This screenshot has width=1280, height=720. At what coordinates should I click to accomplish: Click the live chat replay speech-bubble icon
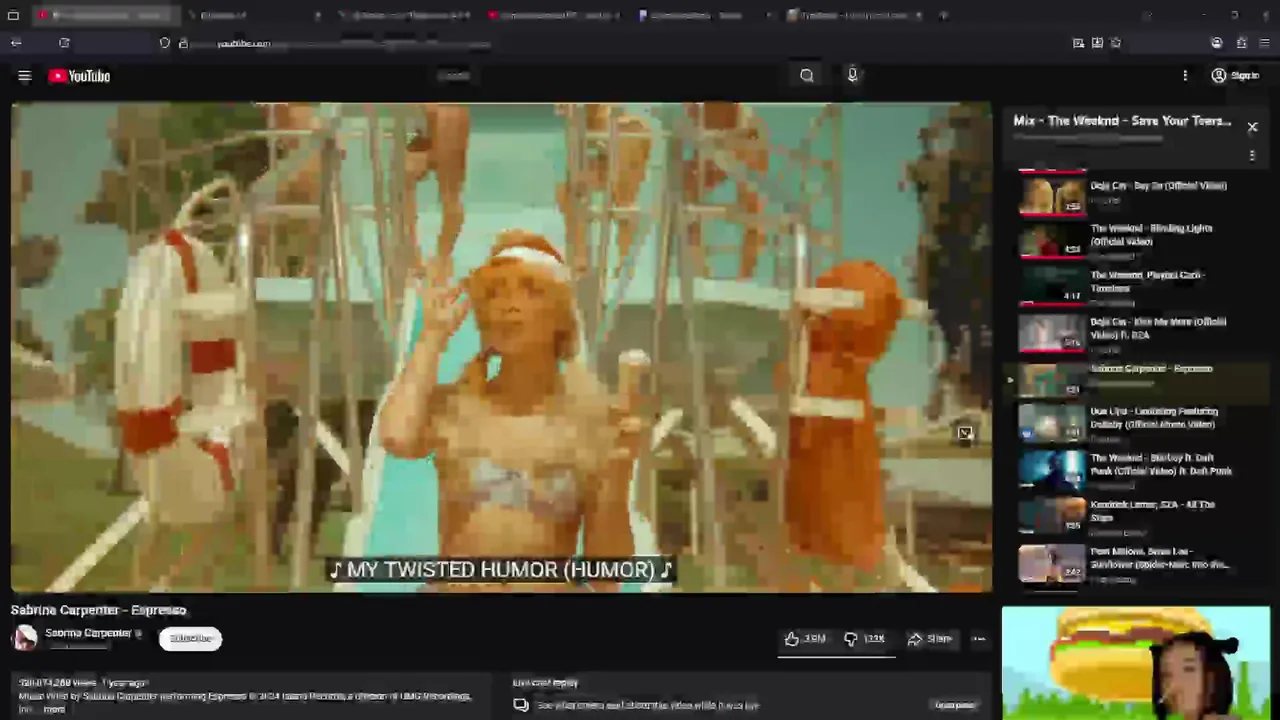[x=521, y=705]
